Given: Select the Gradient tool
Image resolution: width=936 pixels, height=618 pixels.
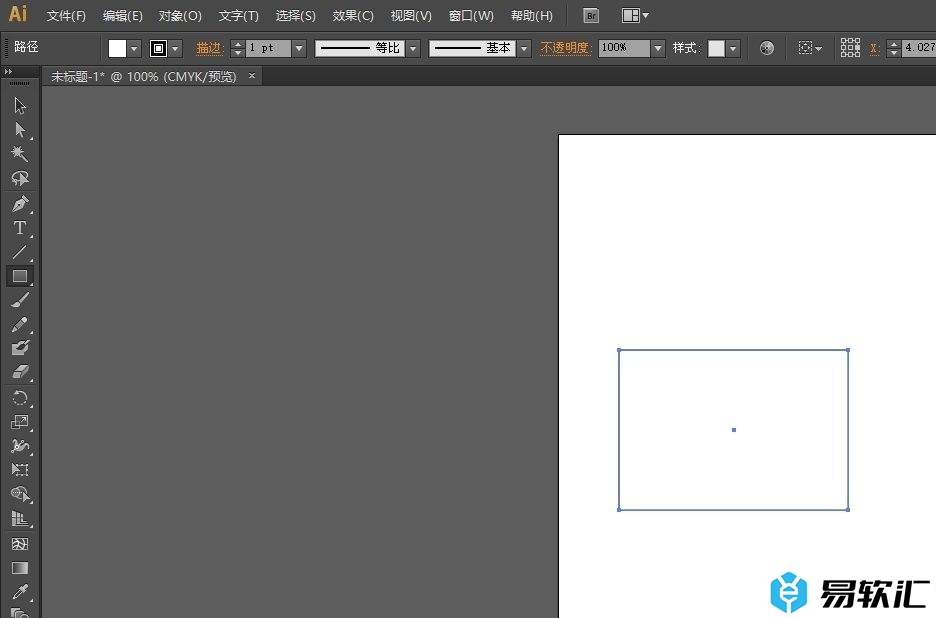Looking at the screenshot, I should pyautogui.click(x=20, y=568).
